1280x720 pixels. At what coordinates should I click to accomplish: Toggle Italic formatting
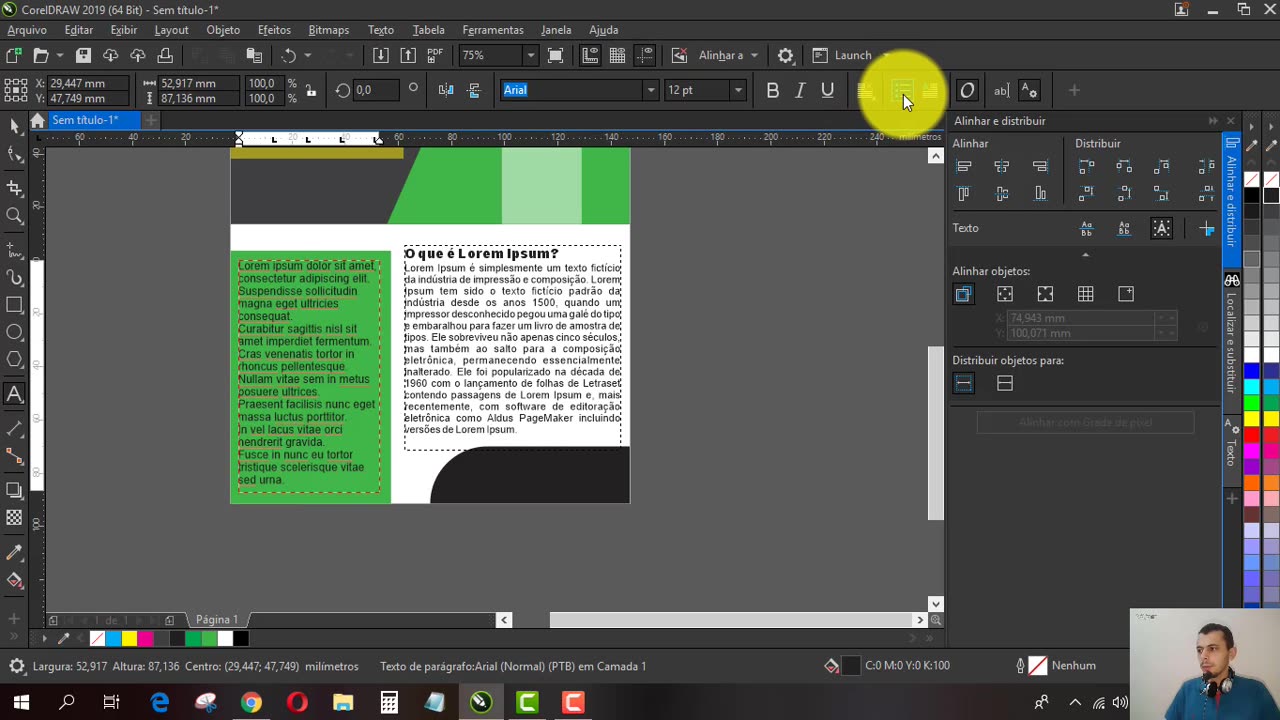pyautogui.click(x=800, y=90)
